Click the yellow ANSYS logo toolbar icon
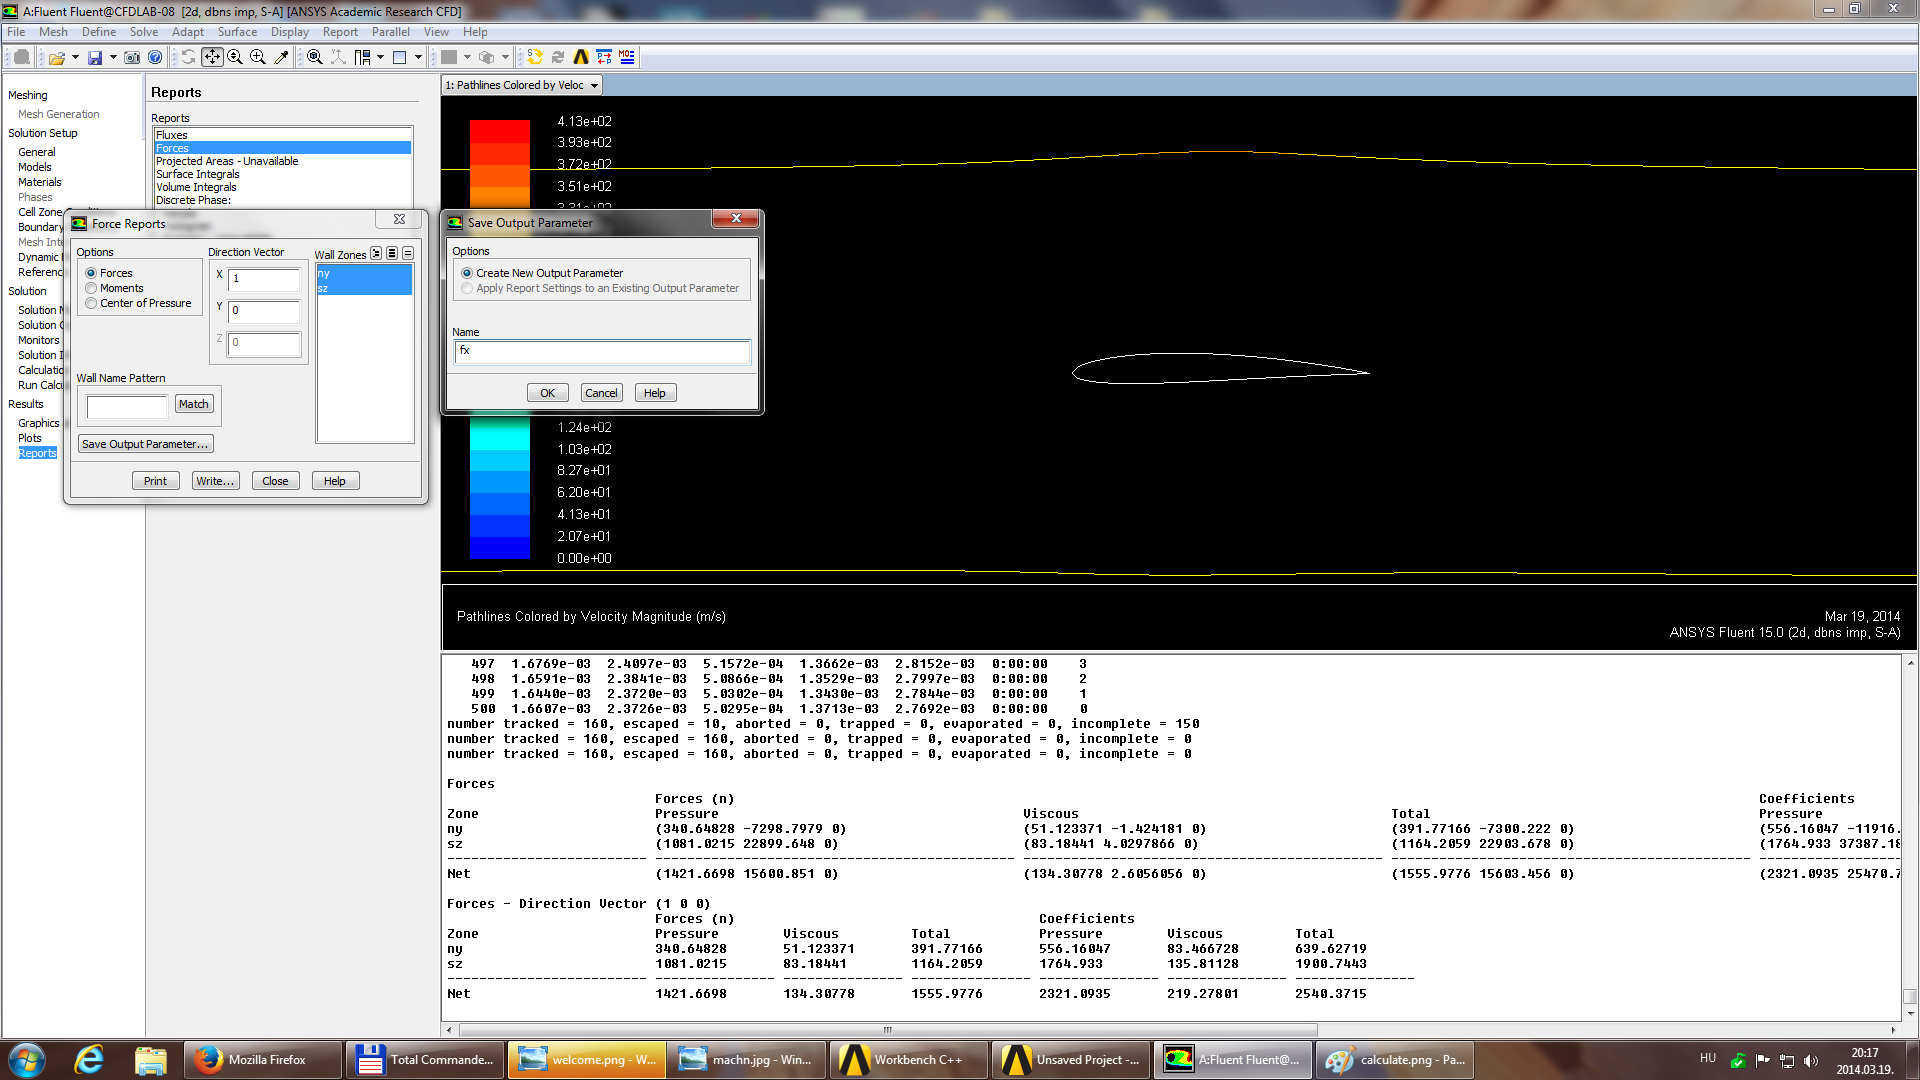 pos(581,58)
